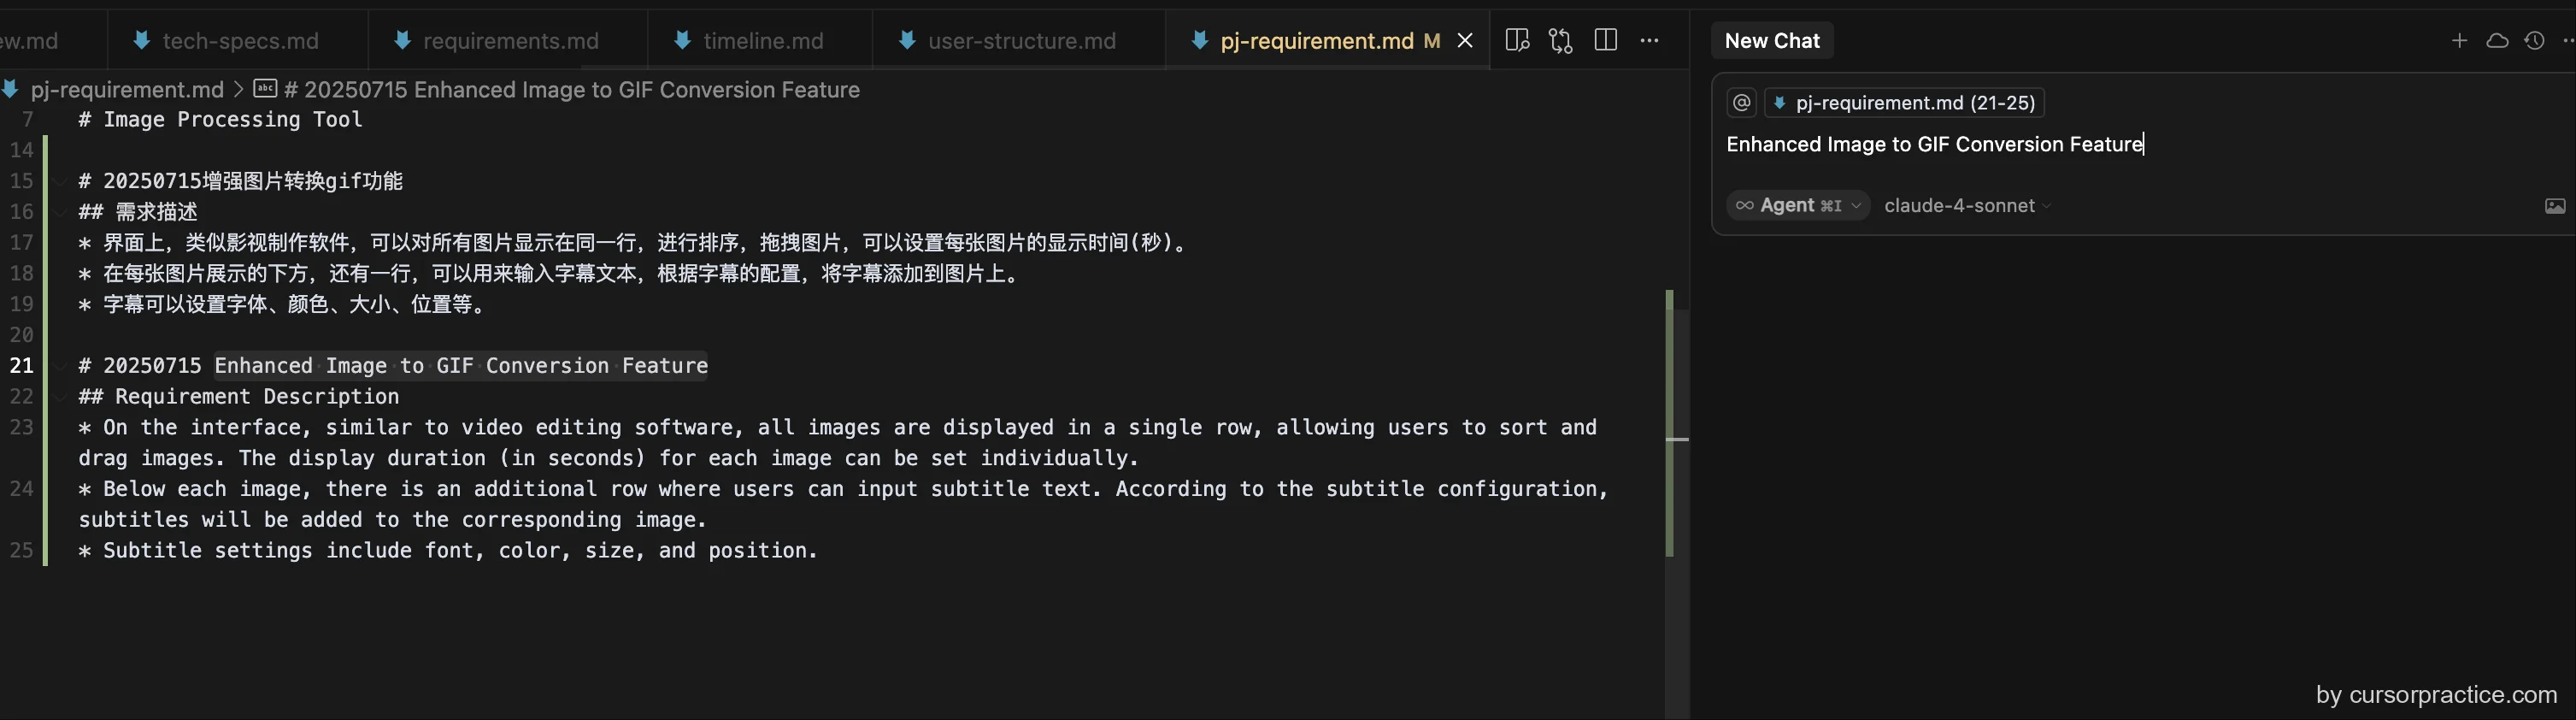Open the claude-4-sonnet model selector
This screenshot has width=2576, height=720.
coord(1967,205)
